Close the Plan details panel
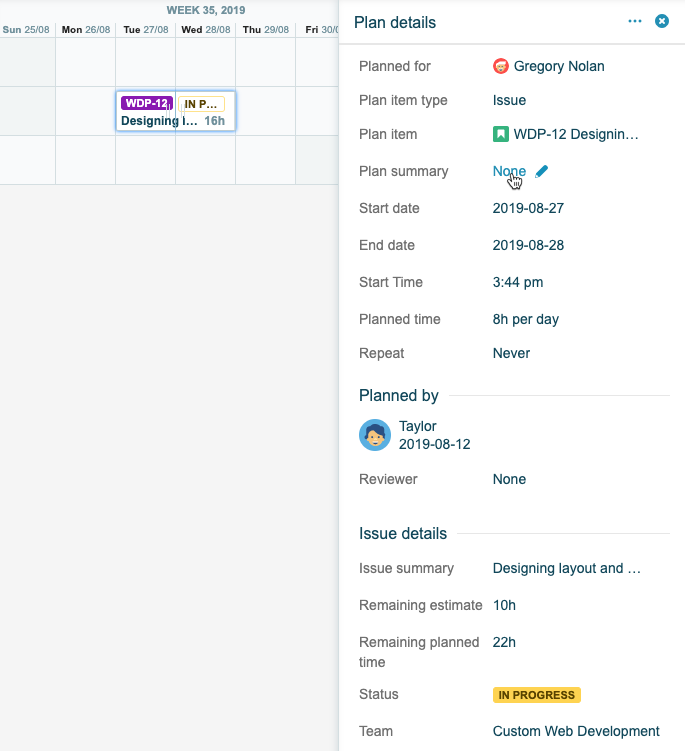 (x=661, y=21)
